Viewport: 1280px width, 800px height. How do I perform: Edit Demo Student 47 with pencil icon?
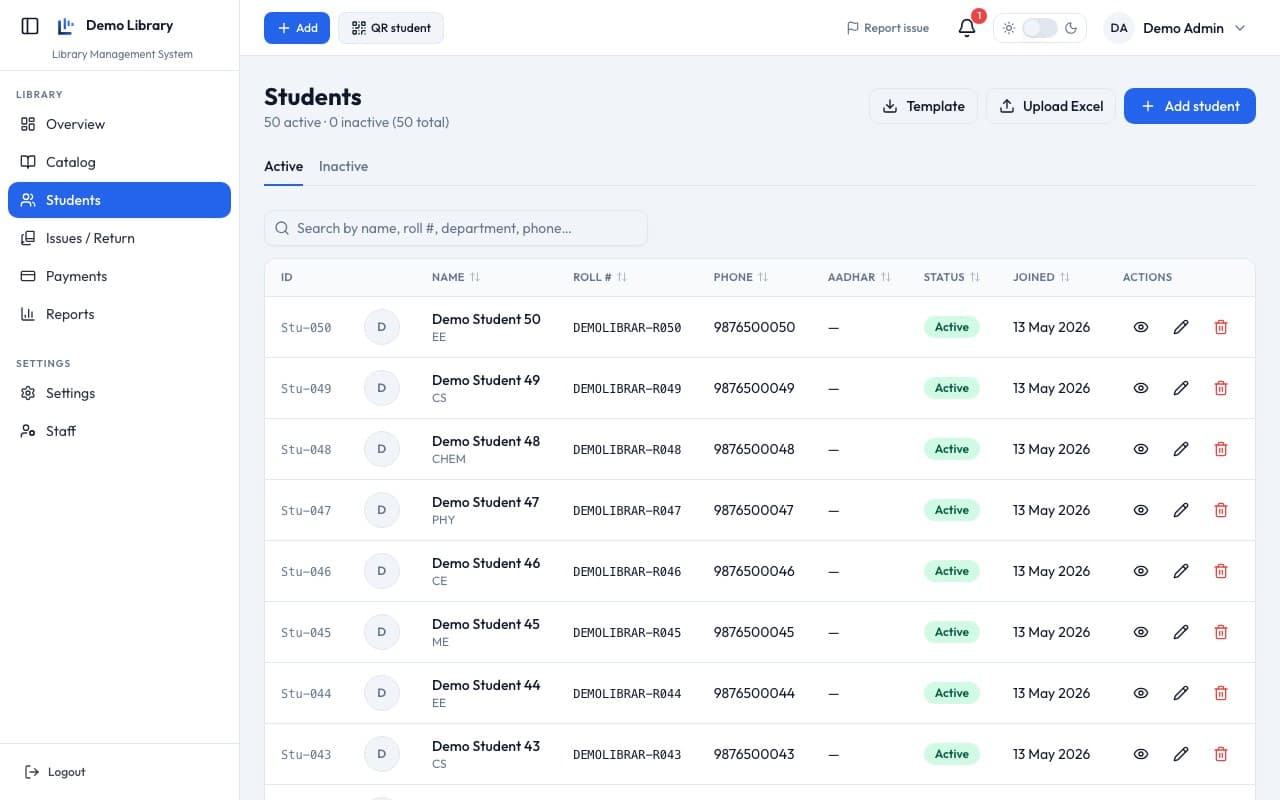tap(1181, 510)
